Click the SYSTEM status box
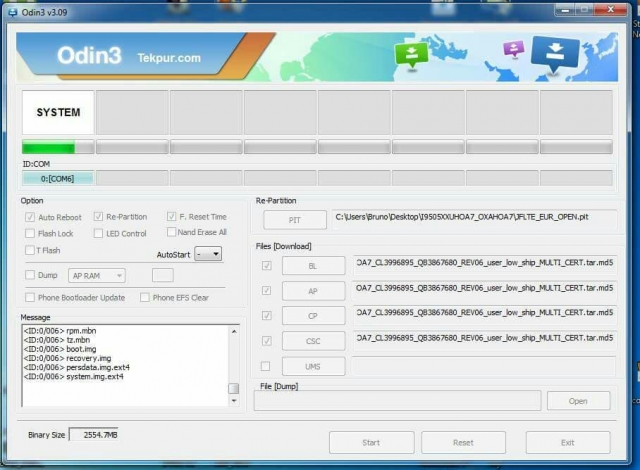Screen dimensions: 640x470 [x=58, y=113]
